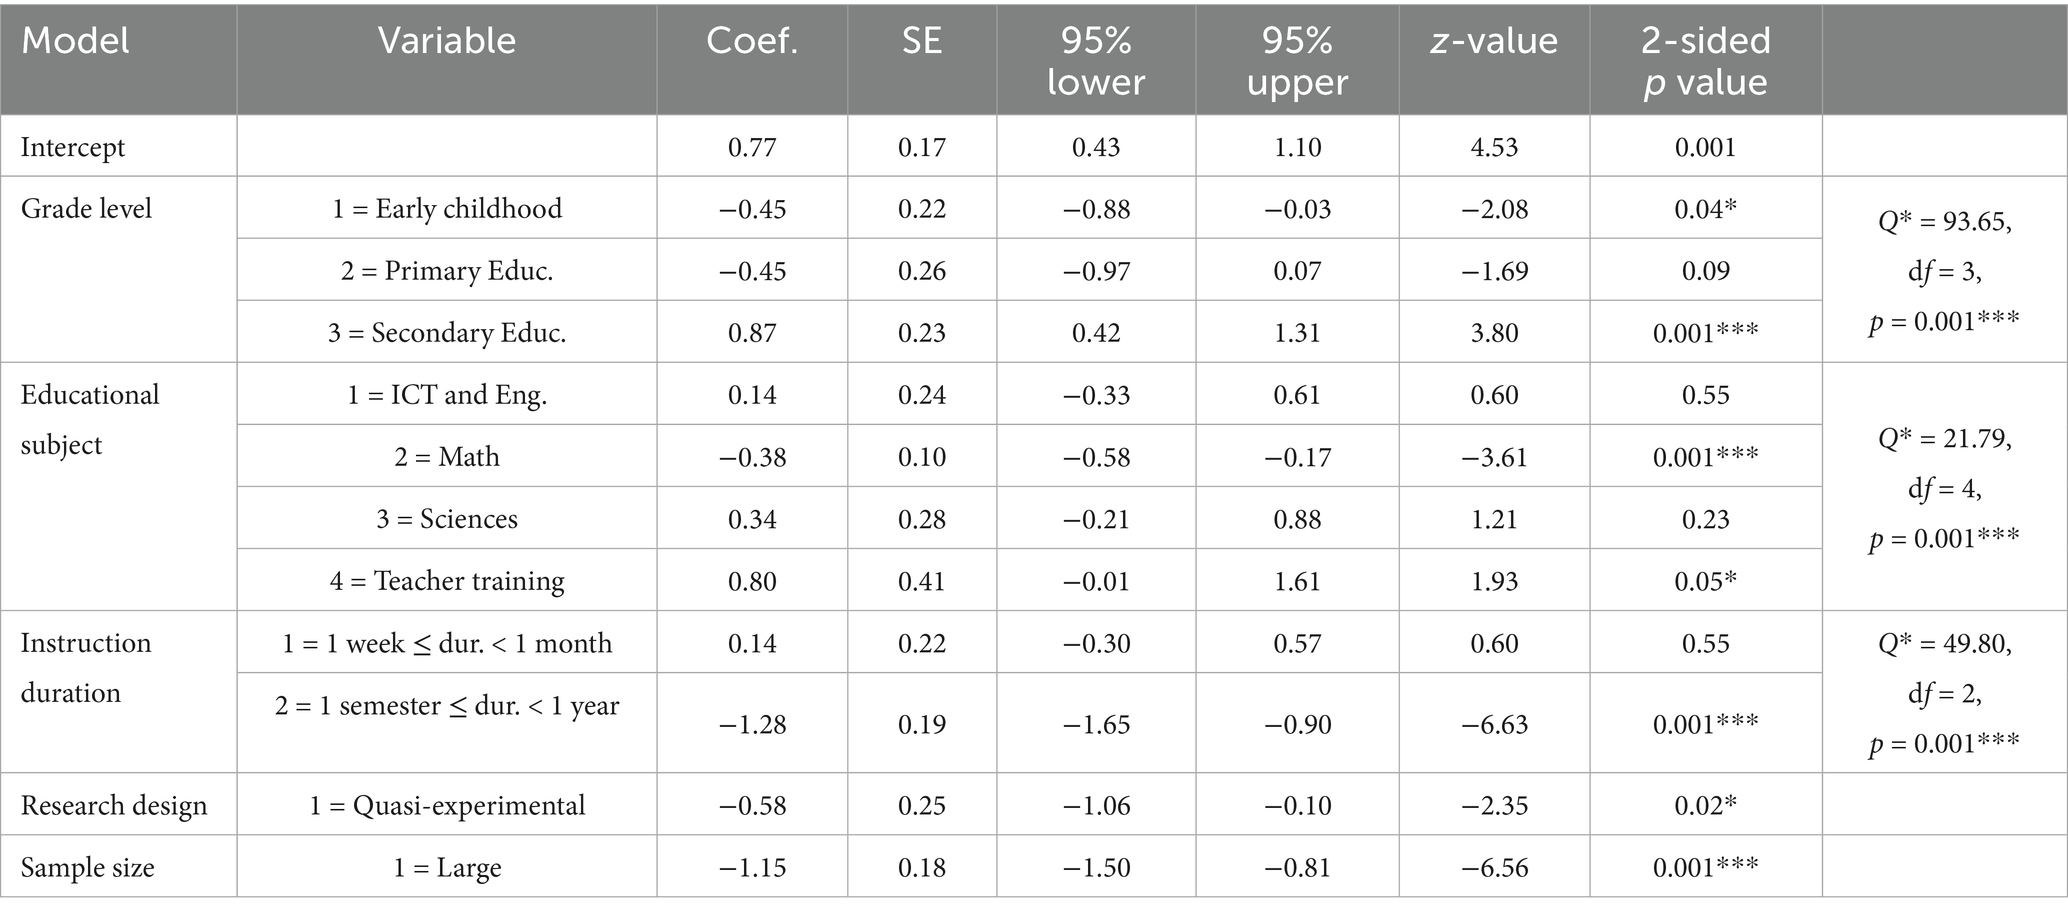The height and width of the screenshot is (915, 2068).
Task: Click the "SE" column header
Action: (x=921, y=41)
